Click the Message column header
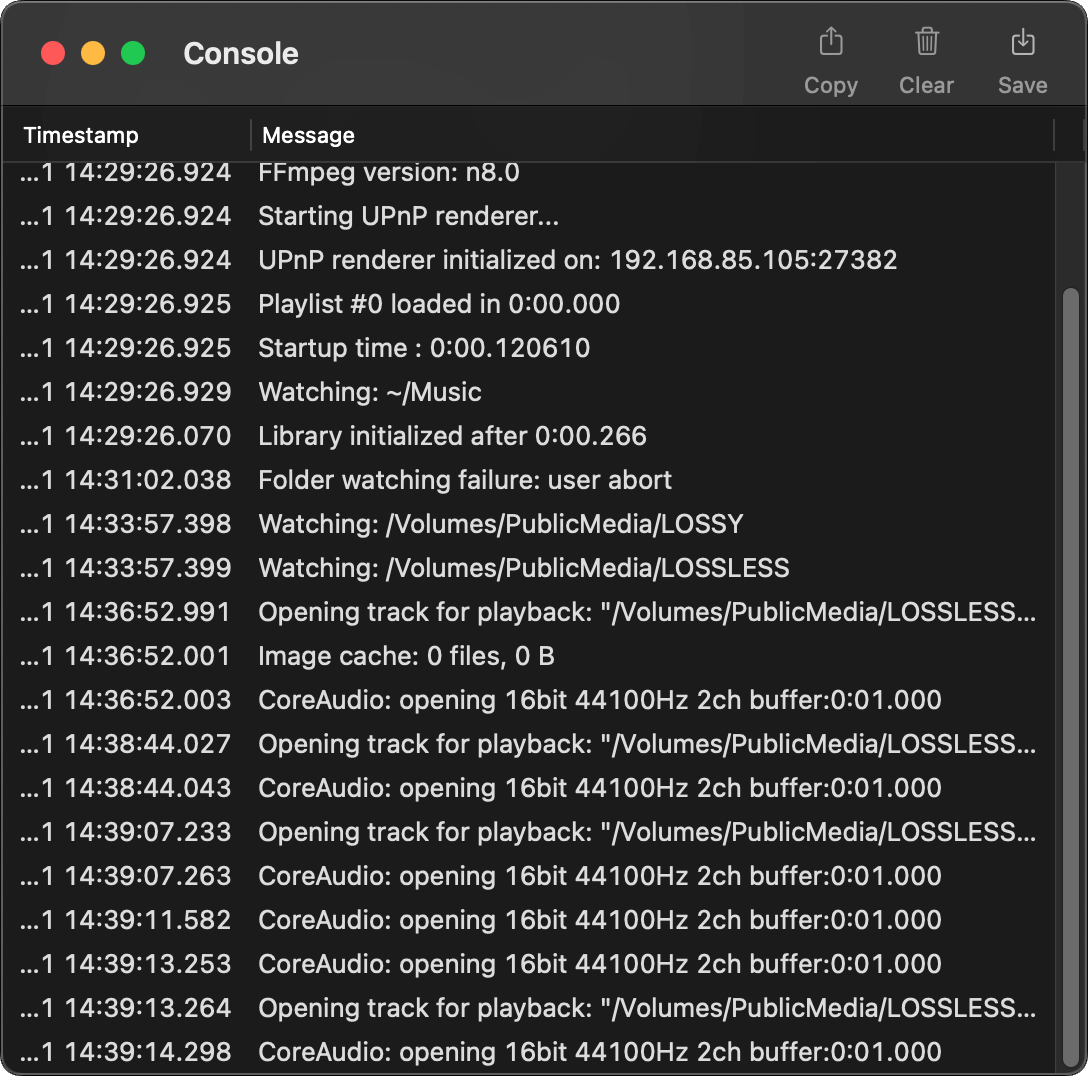The height and width of the screenshot is (1076, 1088). click(309, 135)
